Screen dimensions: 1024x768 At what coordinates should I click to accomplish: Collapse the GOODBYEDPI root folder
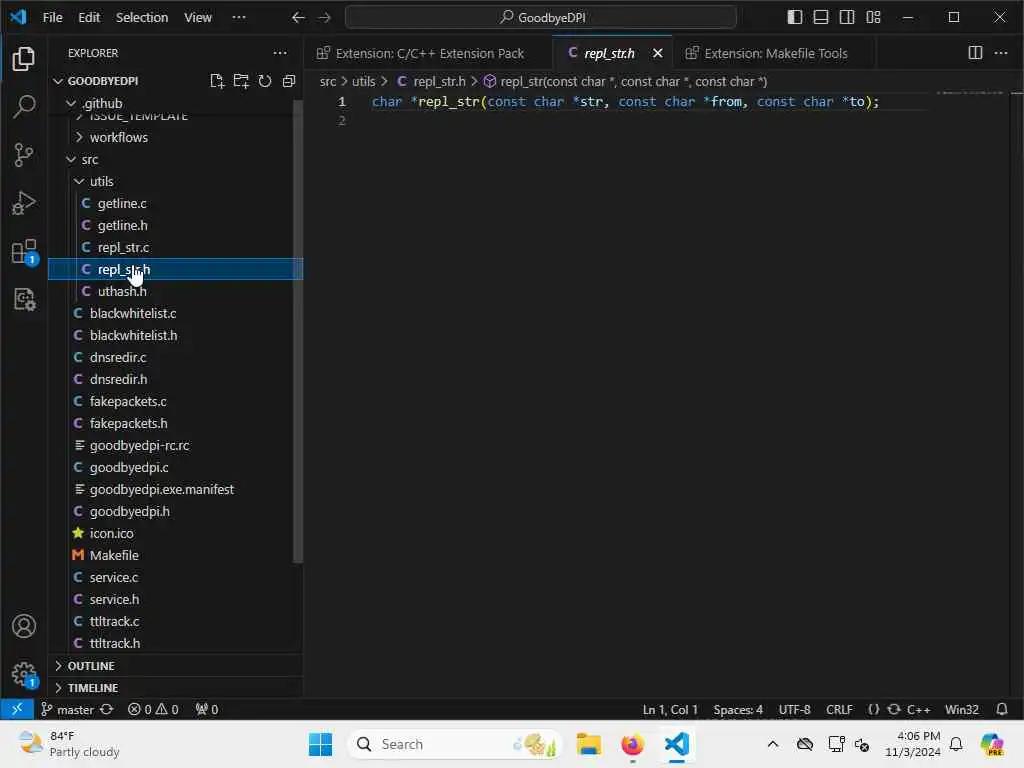[103, 81]
